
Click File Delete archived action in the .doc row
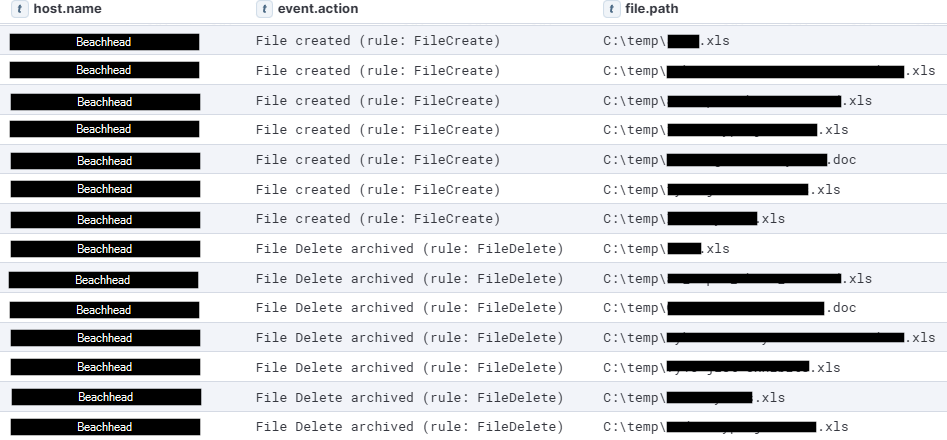pos(409,308)
